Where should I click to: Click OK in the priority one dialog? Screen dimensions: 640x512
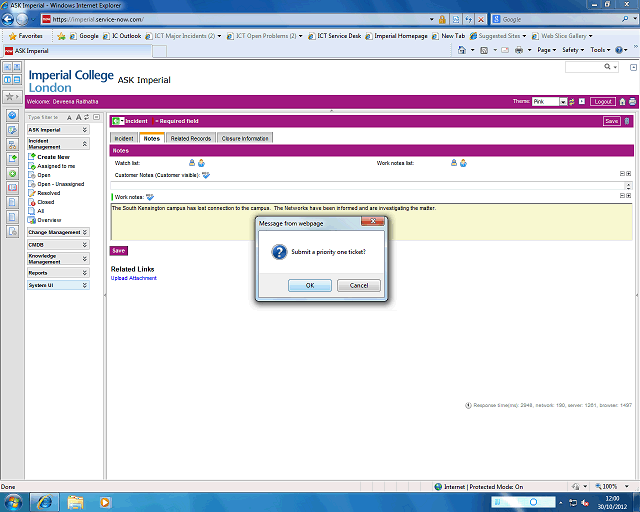[309, 285]
